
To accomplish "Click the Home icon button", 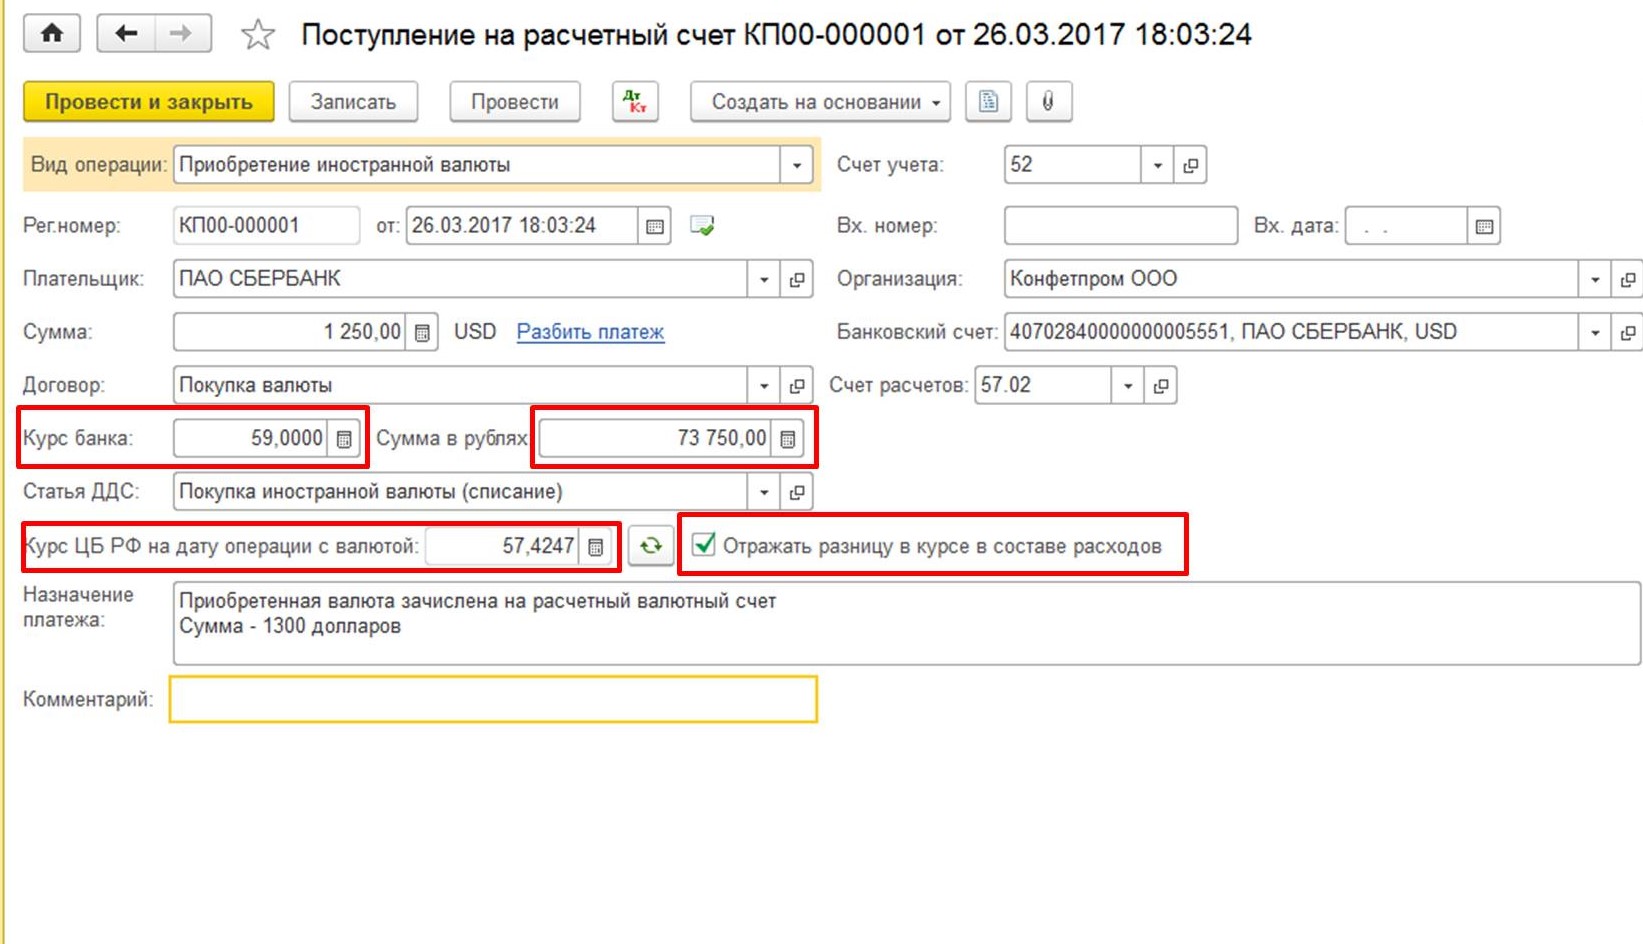I will point(52,34).
